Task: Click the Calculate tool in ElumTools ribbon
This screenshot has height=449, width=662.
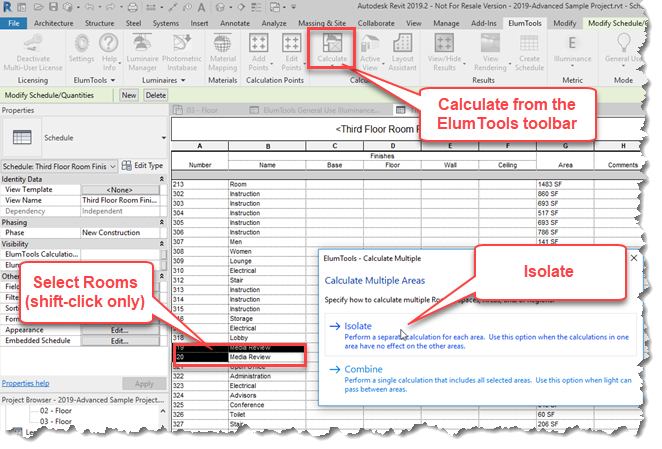Action: pos(332,48)
